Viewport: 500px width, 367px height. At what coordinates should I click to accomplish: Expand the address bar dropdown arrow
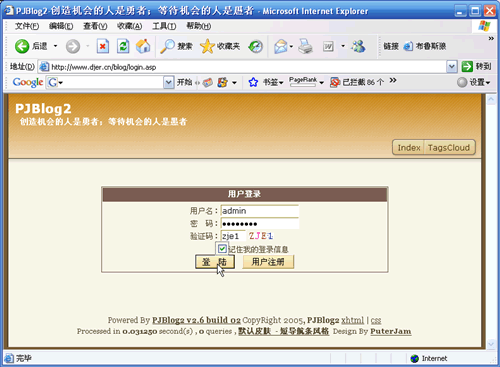pos(451,67)
